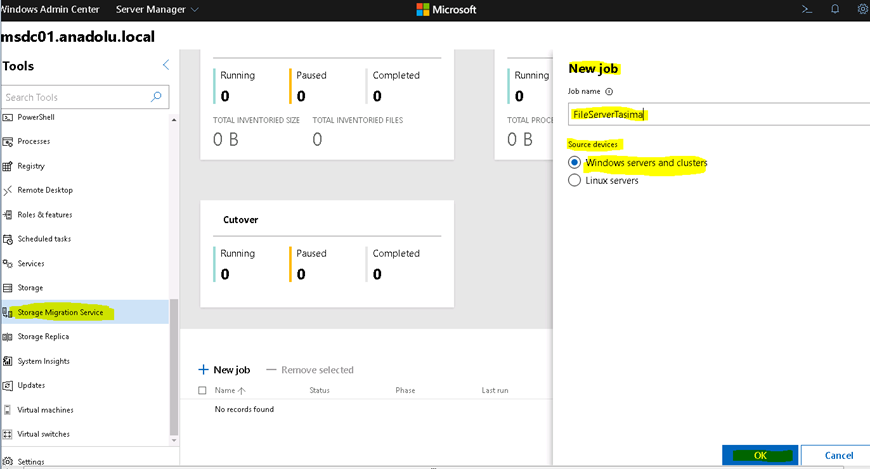This screenshot has height=469, width=870.
Task: Open the settings gear in top bar
Action: (x=863, y=9)
